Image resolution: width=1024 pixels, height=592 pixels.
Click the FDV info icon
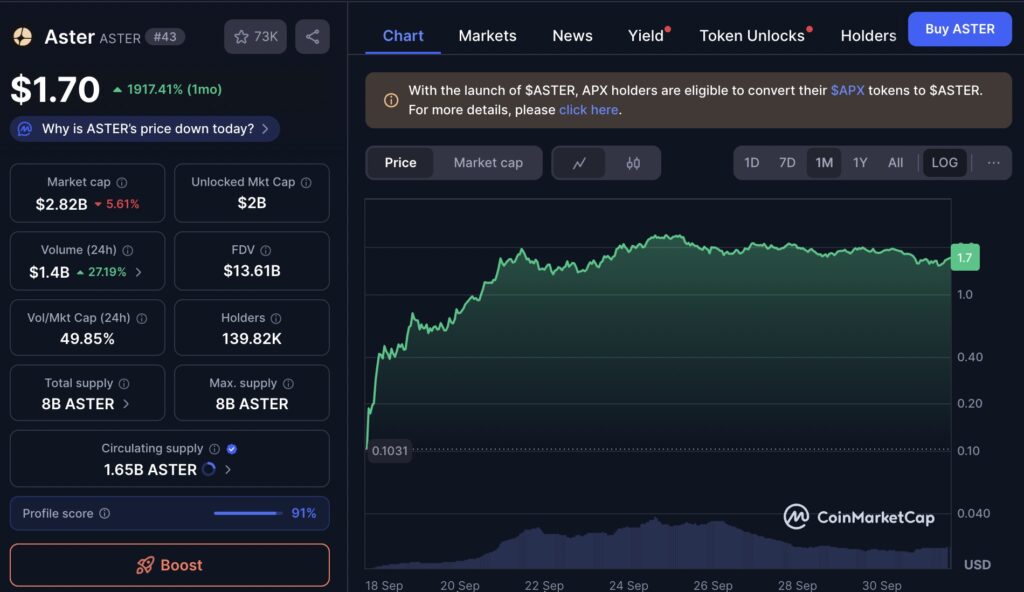click(266, 251)
